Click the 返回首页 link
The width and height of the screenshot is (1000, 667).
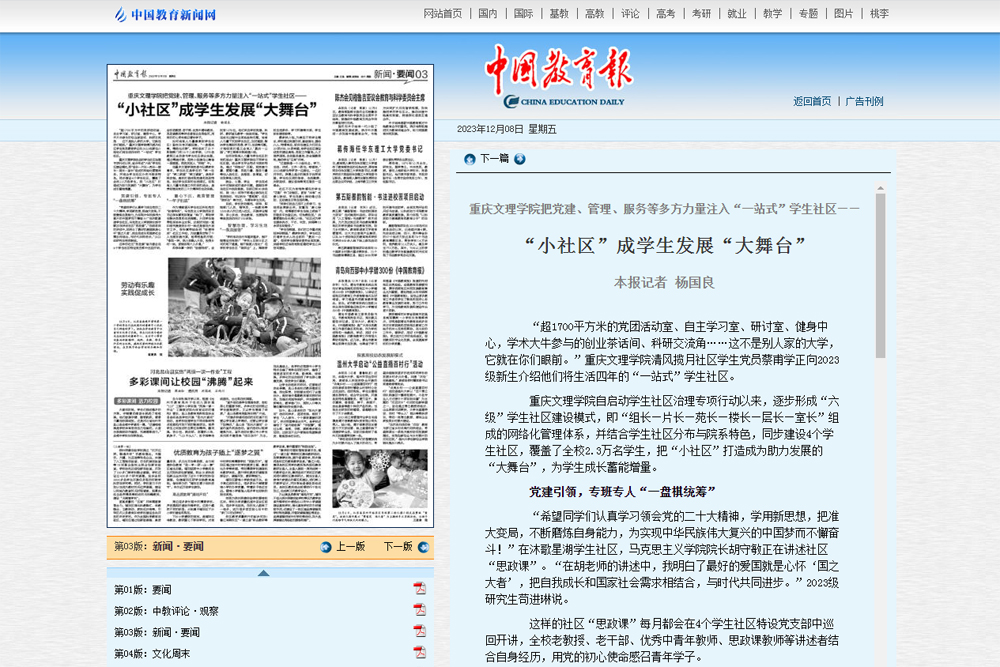point(812,101)
